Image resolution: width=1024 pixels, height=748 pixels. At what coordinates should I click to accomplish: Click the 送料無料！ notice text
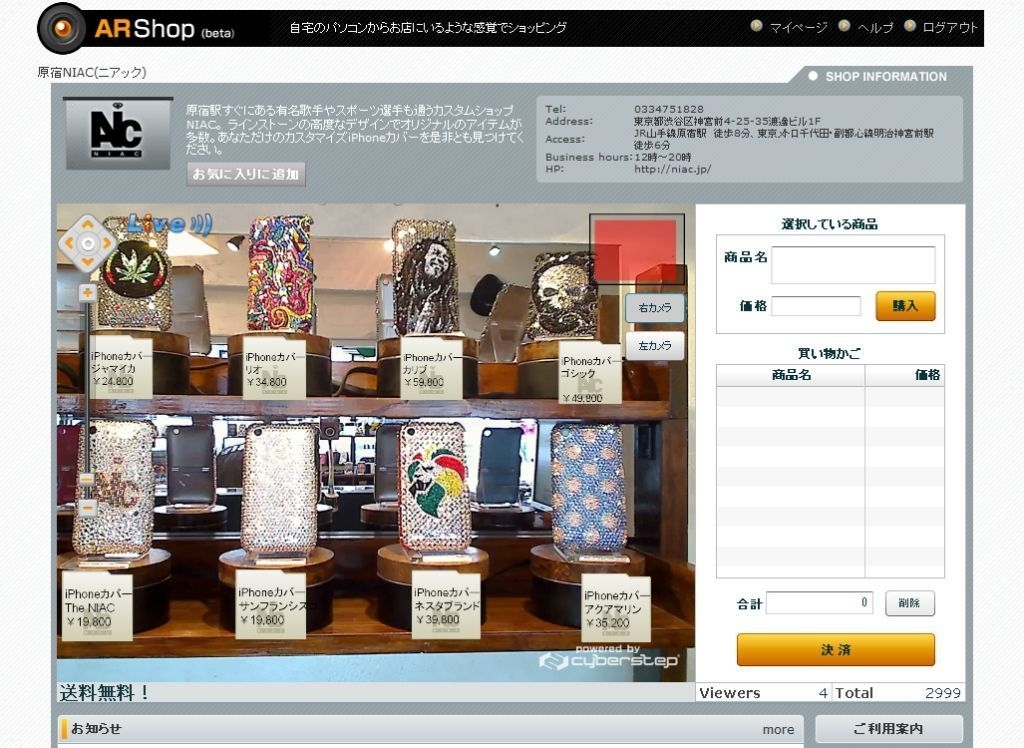click(104, 692)
